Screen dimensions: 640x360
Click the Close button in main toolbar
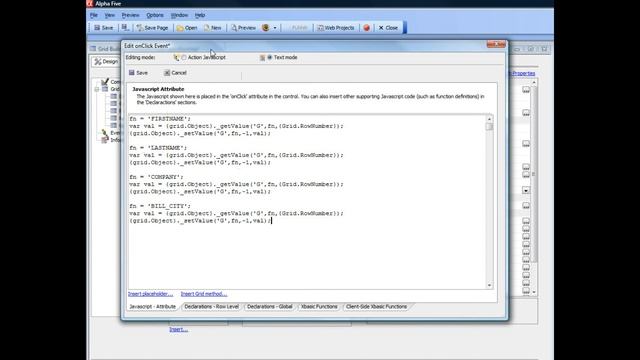point(388,28)
